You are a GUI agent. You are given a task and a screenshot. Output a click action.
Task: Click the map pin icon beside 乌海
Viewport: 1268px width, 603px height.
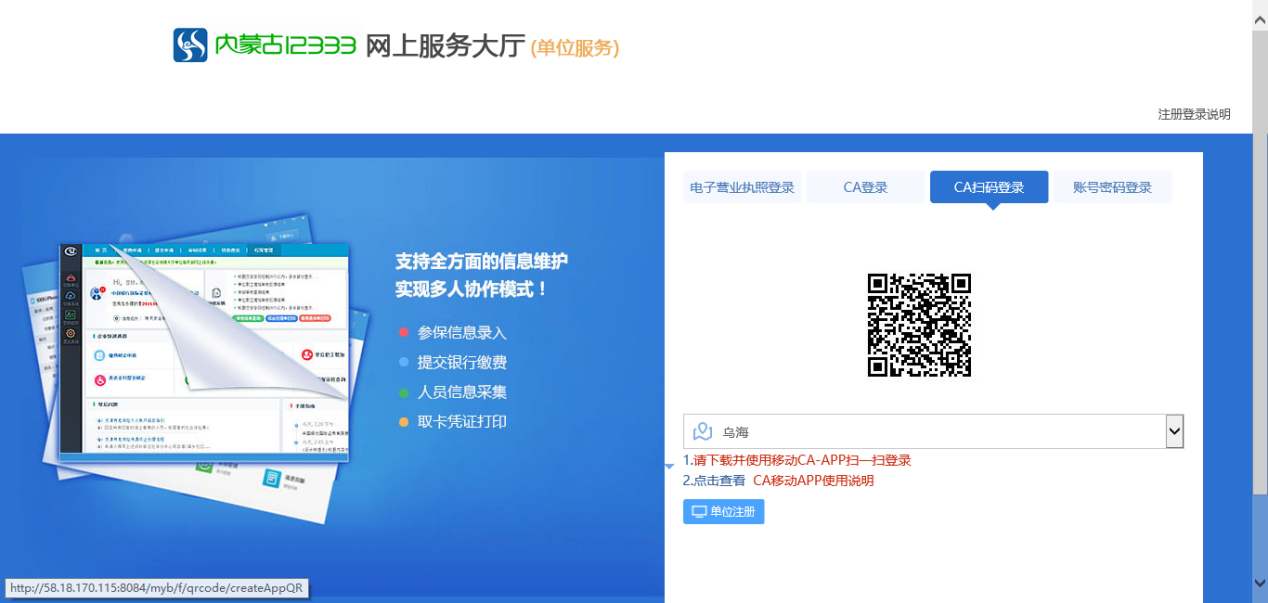tap(703, 432)
